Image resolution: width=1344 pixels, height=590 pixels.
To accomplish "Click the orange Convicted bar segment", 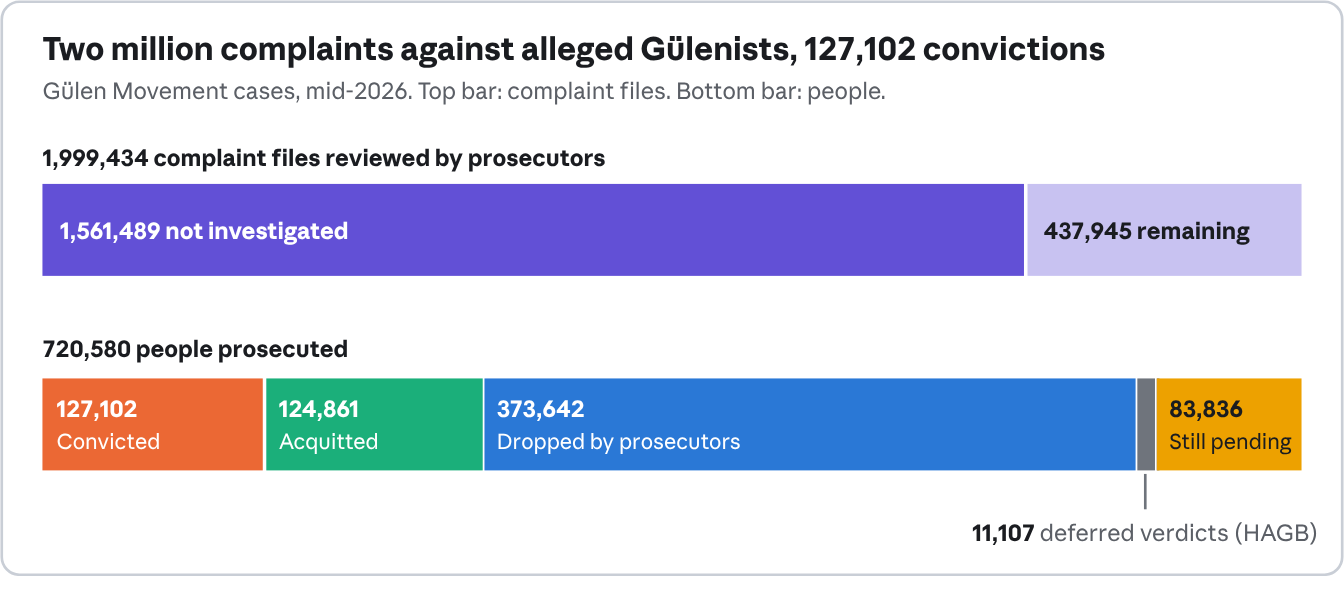I will [152, 424].
